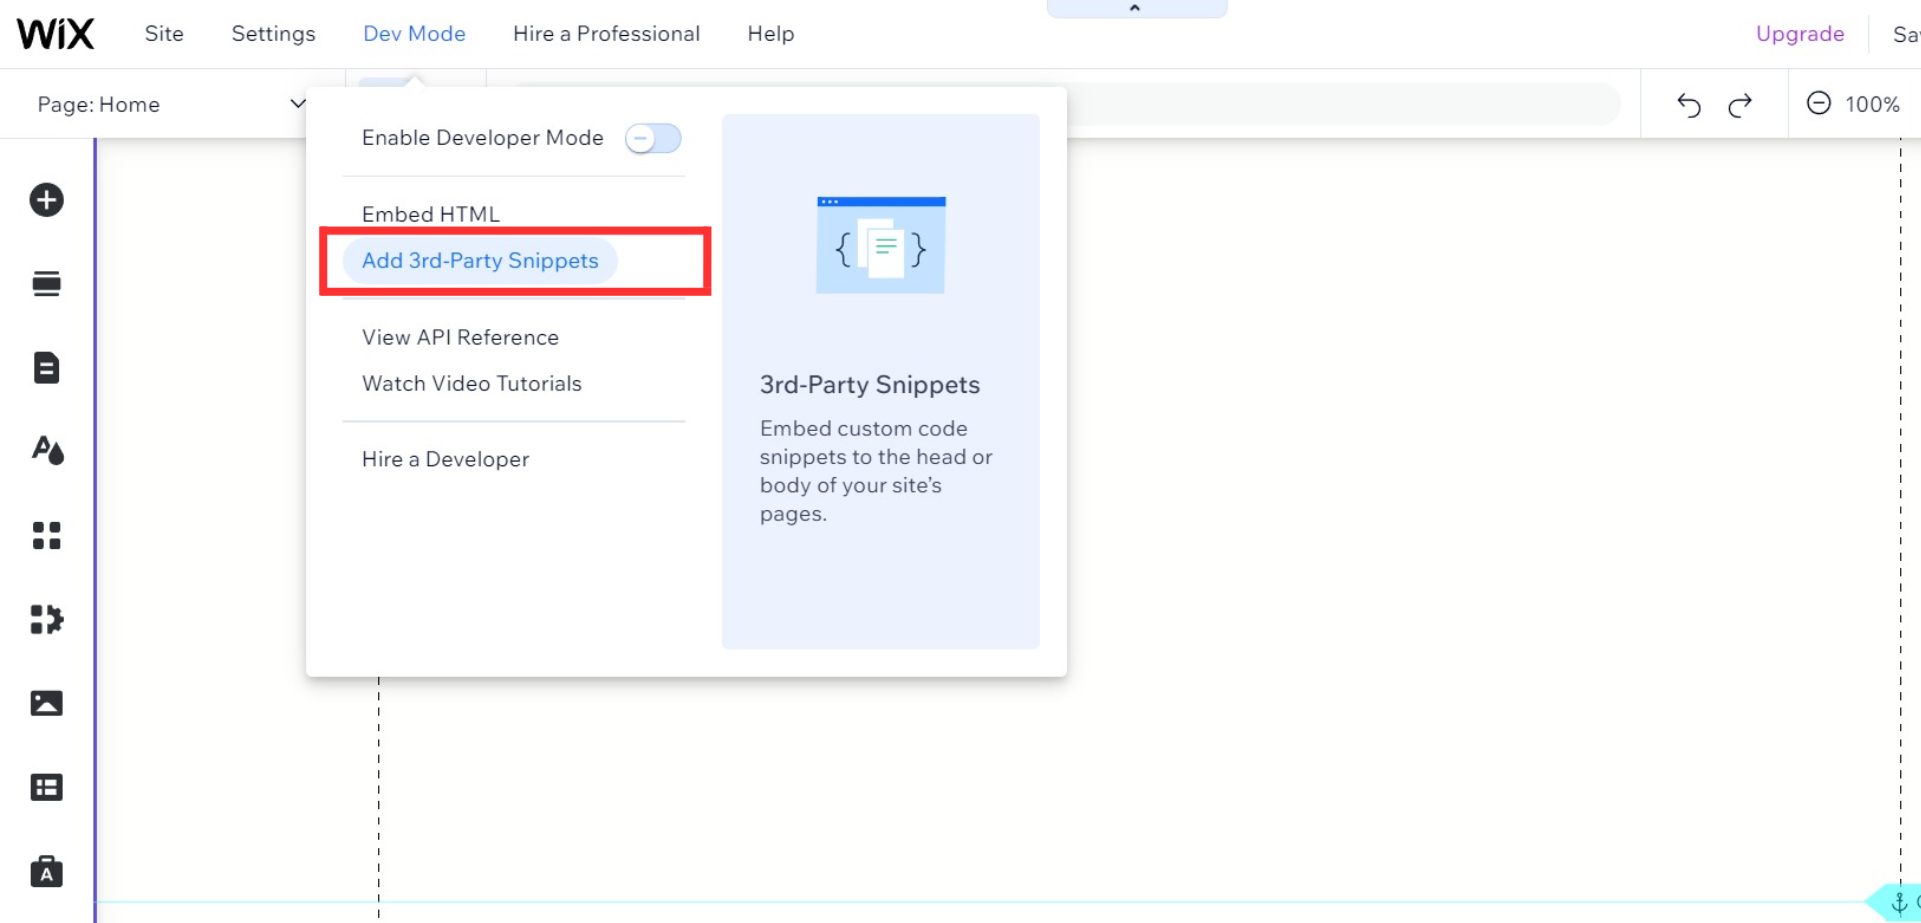Click the Undo arrow

(x=1689, y=105)
